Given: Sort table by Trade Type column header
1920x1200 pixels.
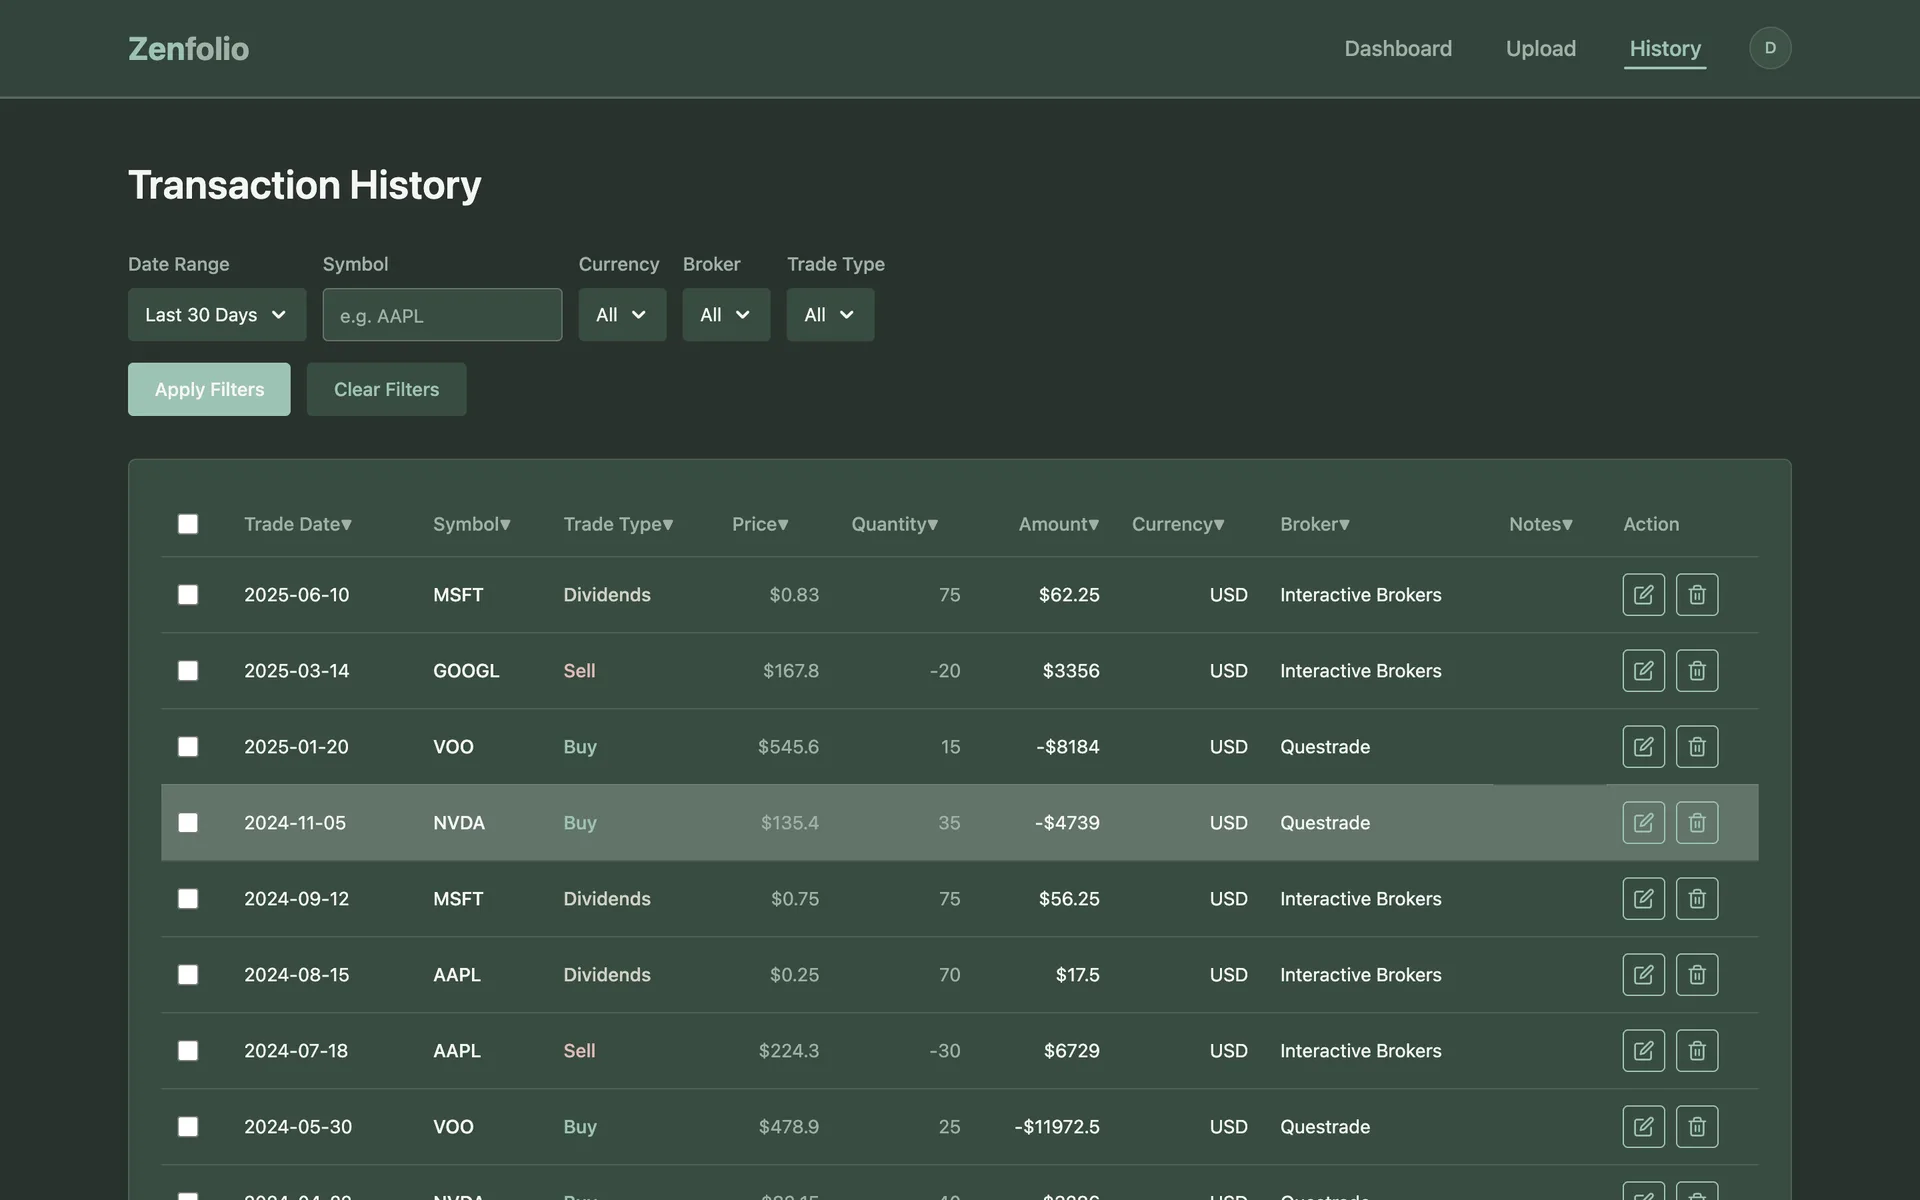Looking at the screenshot, I should [x=618, y=524].
